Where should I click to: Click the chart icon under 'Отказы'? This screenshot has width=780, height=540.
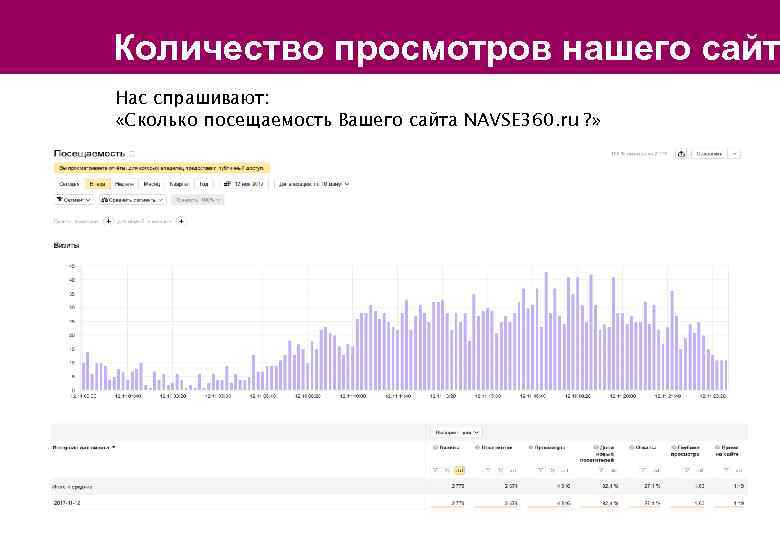point(657,469)
